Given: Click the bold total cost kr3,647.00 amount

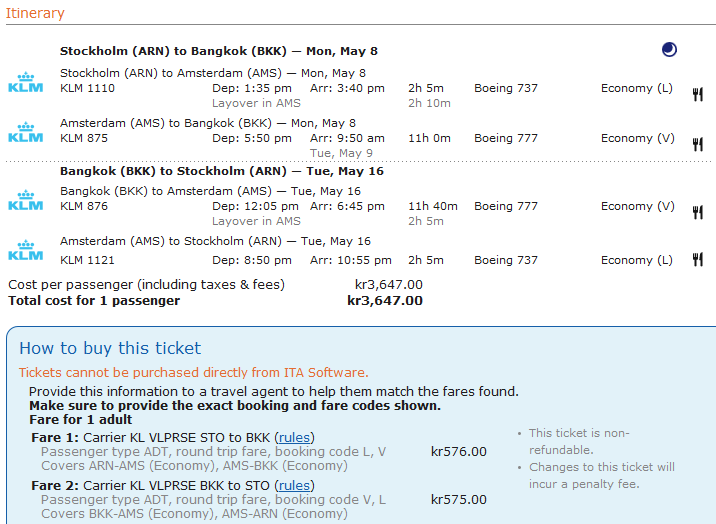Looking at the screenshot, I should click(x=385, y=300).
